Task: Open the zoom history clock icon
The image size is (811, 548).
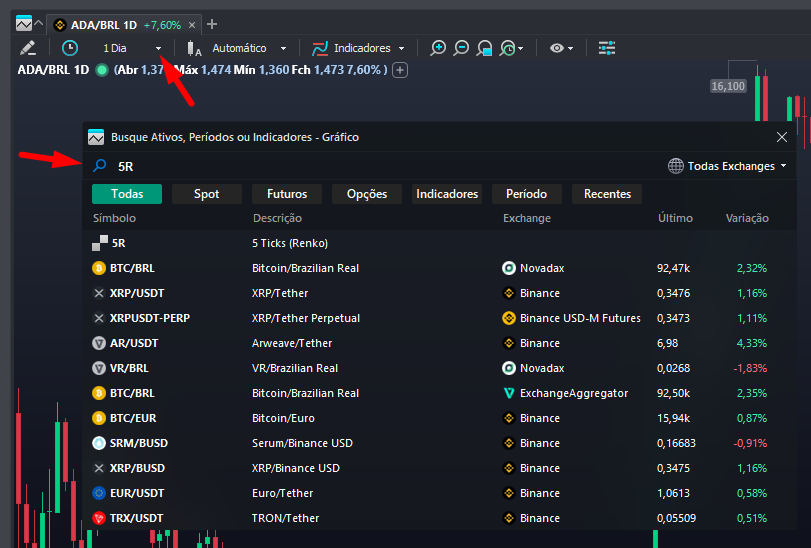Action: click(x=508, y=48)
